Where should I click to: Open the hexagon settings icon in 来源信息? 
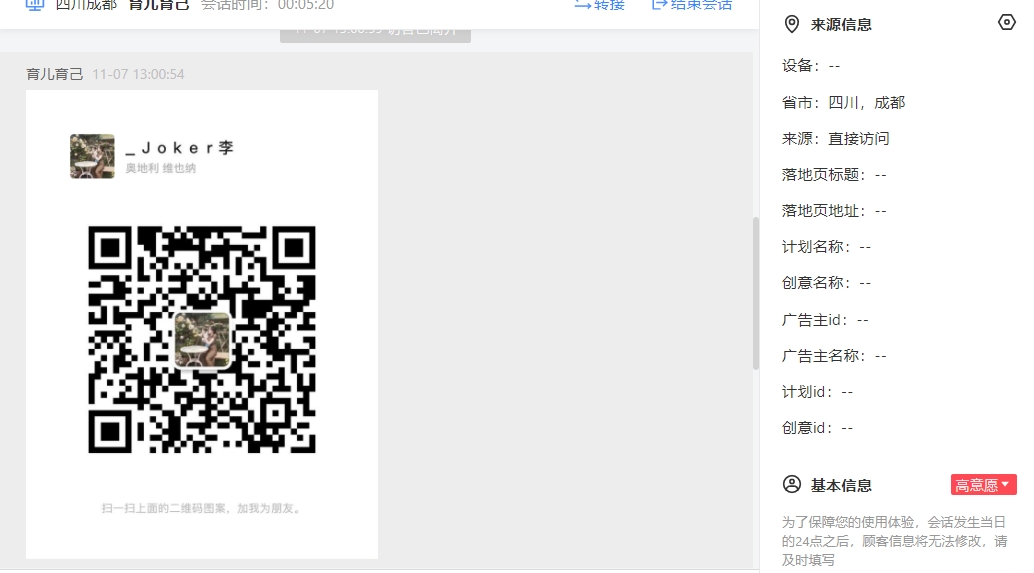1006,22
